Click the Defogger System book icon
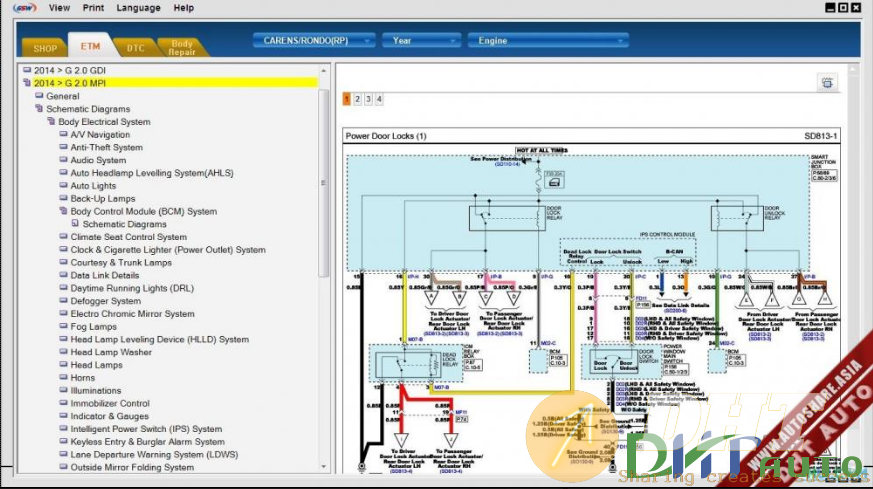Screen dimensions: 873x489 [63, 301]
